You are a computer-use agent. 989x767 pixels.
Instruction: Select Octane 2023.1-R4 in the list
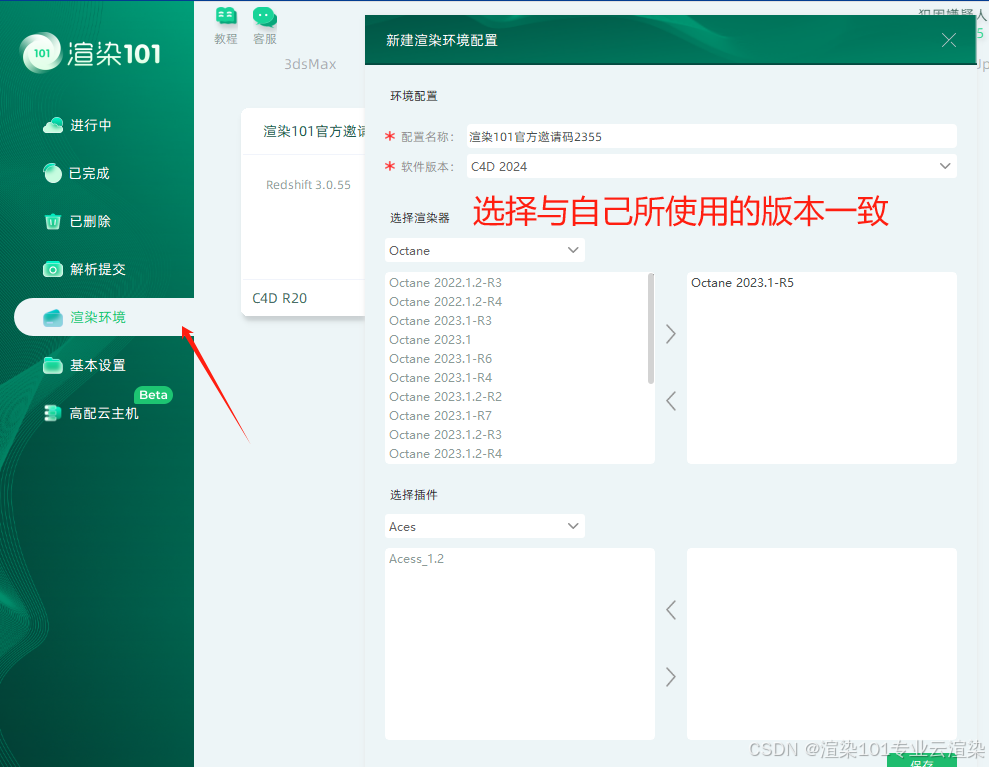click(440, 377)
